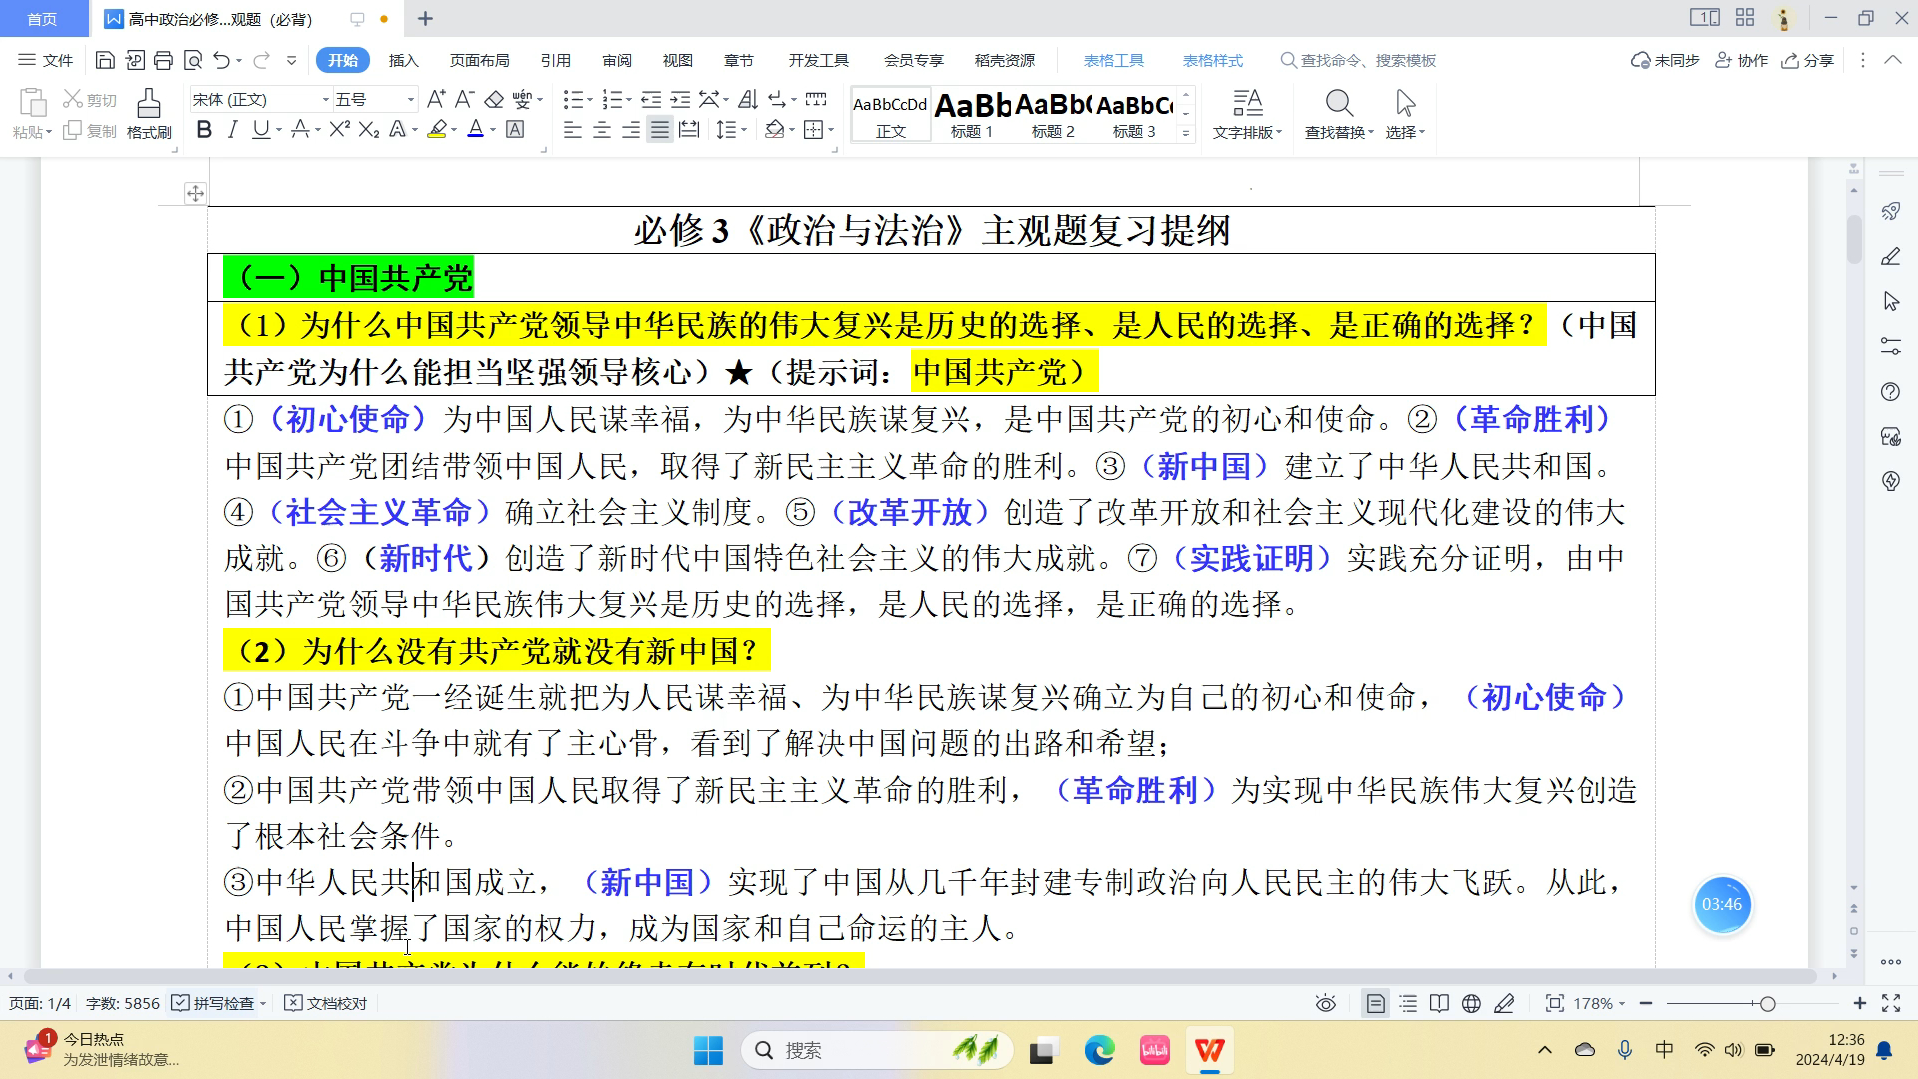Screen dimensions: 1918x1079
Task: Open the 表格工具 tab
Action: (1114, 60)
